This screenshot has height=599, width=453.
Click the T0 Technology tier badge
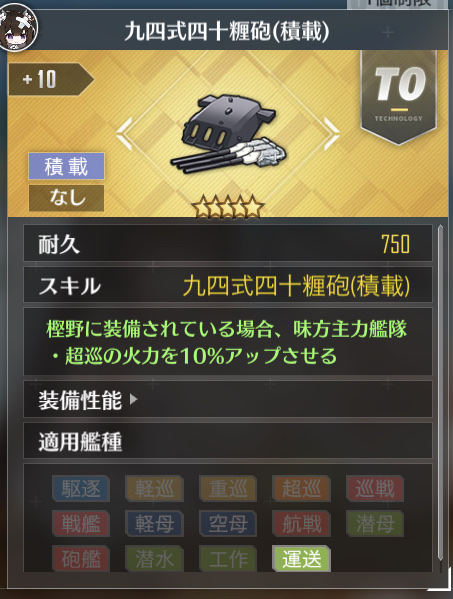399,97
